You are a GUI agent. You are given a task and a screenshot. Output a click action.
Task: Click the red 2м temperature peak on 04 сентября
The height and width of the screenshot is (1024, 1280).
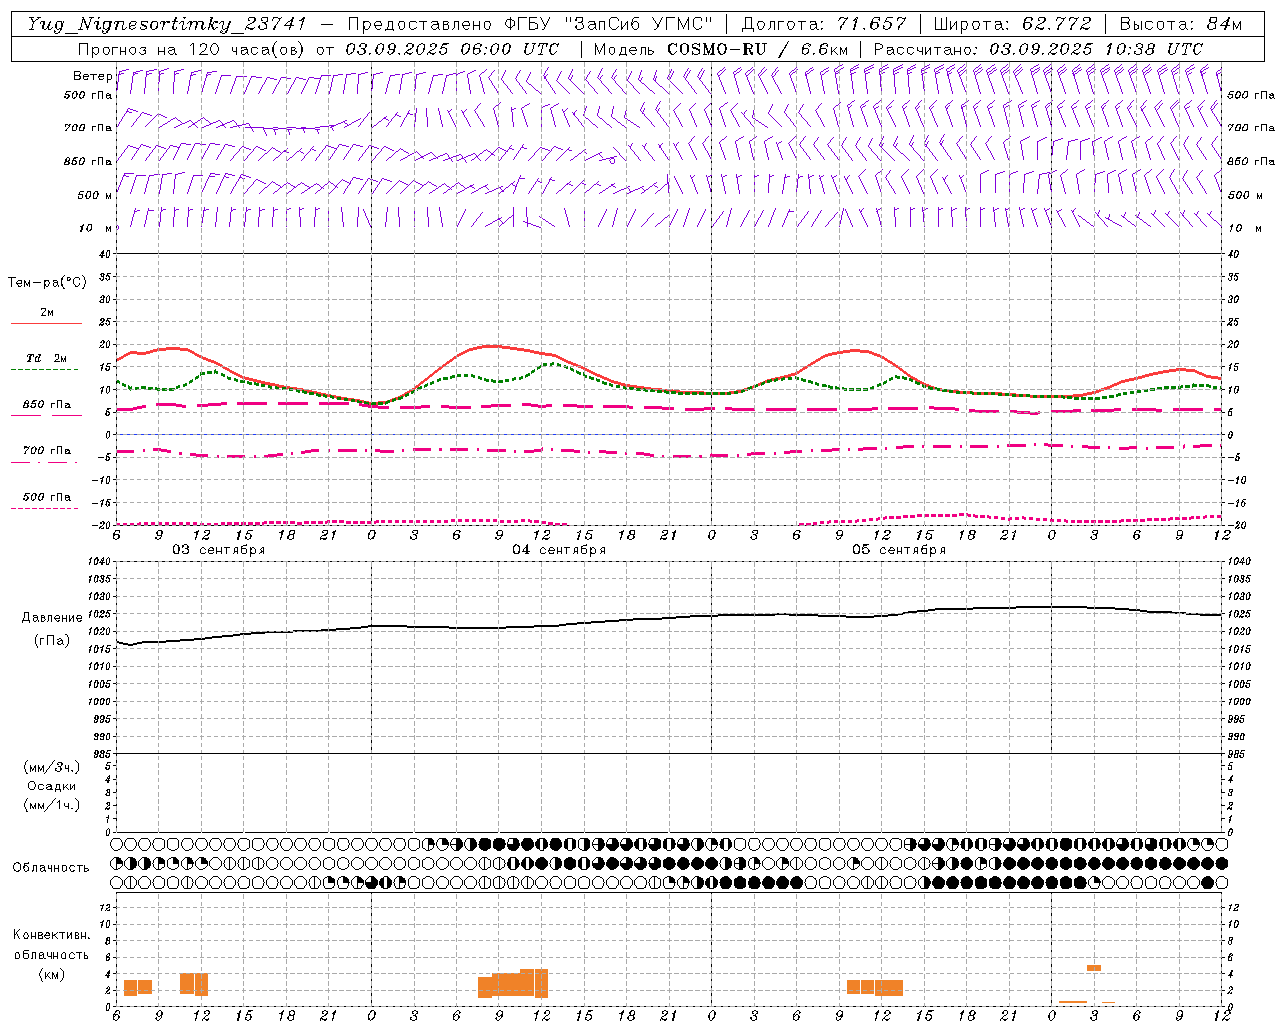[491, 346]
